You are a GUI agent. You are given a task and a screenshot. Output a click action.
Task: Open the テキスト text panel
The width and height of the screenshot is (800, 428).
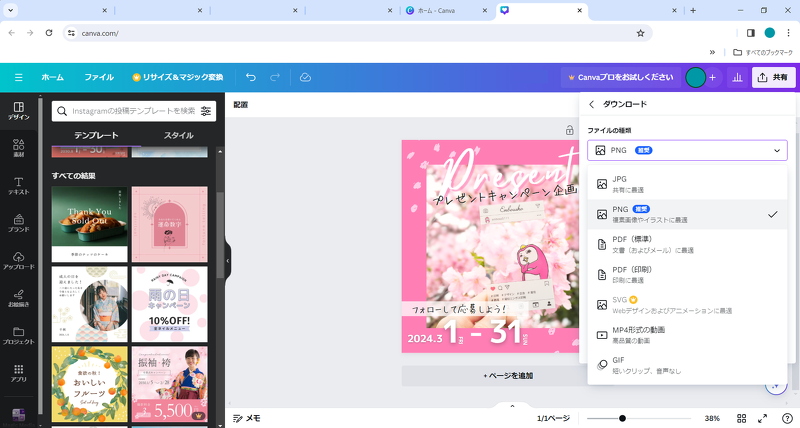(18, 186)
